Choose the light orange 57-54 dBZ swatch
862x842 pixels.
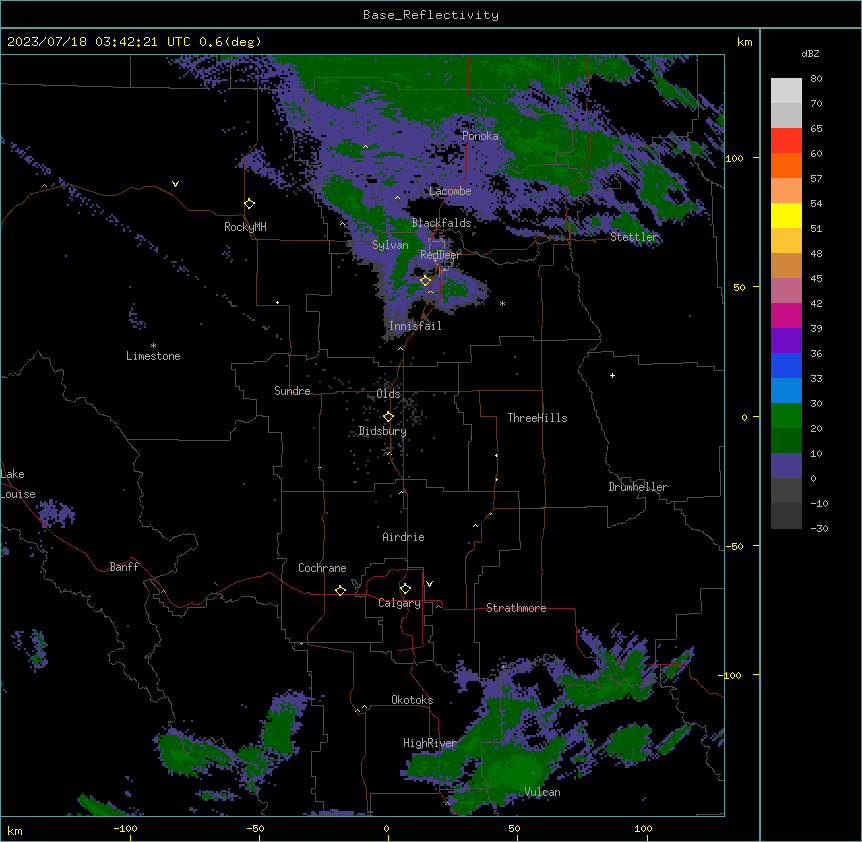pos(786,191)
